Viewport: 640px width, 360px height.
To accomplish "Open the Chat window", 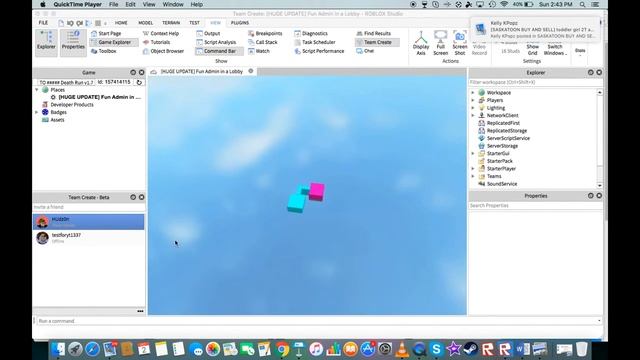I will pyautogui.click(x=365, y=51).
